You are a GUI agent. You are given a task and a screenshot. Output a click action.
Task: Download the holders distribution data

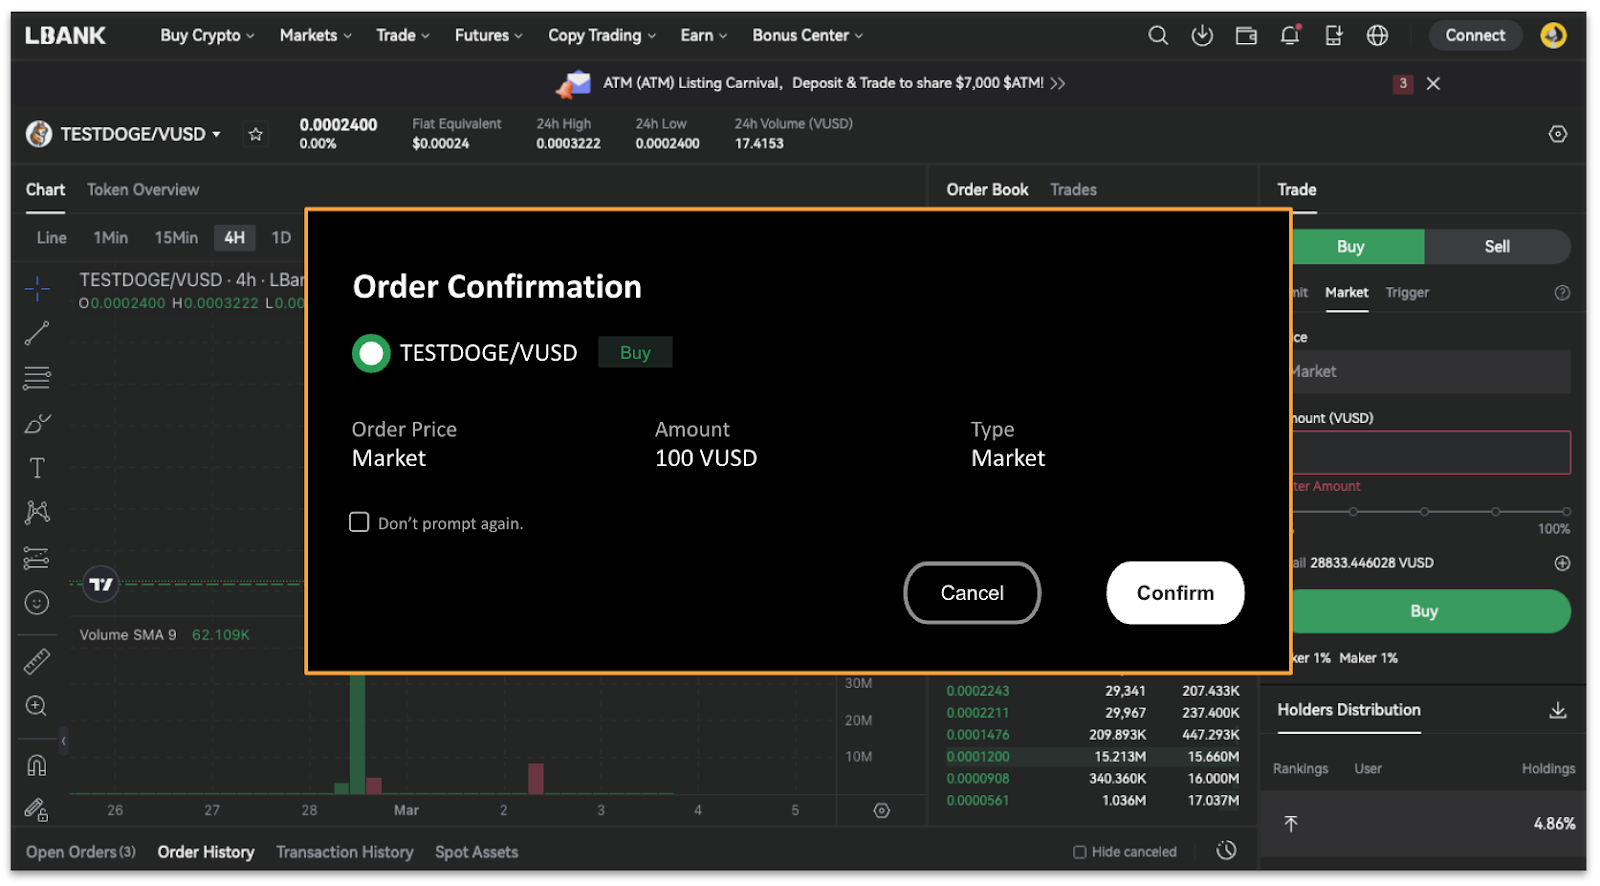pos(1558,711)
